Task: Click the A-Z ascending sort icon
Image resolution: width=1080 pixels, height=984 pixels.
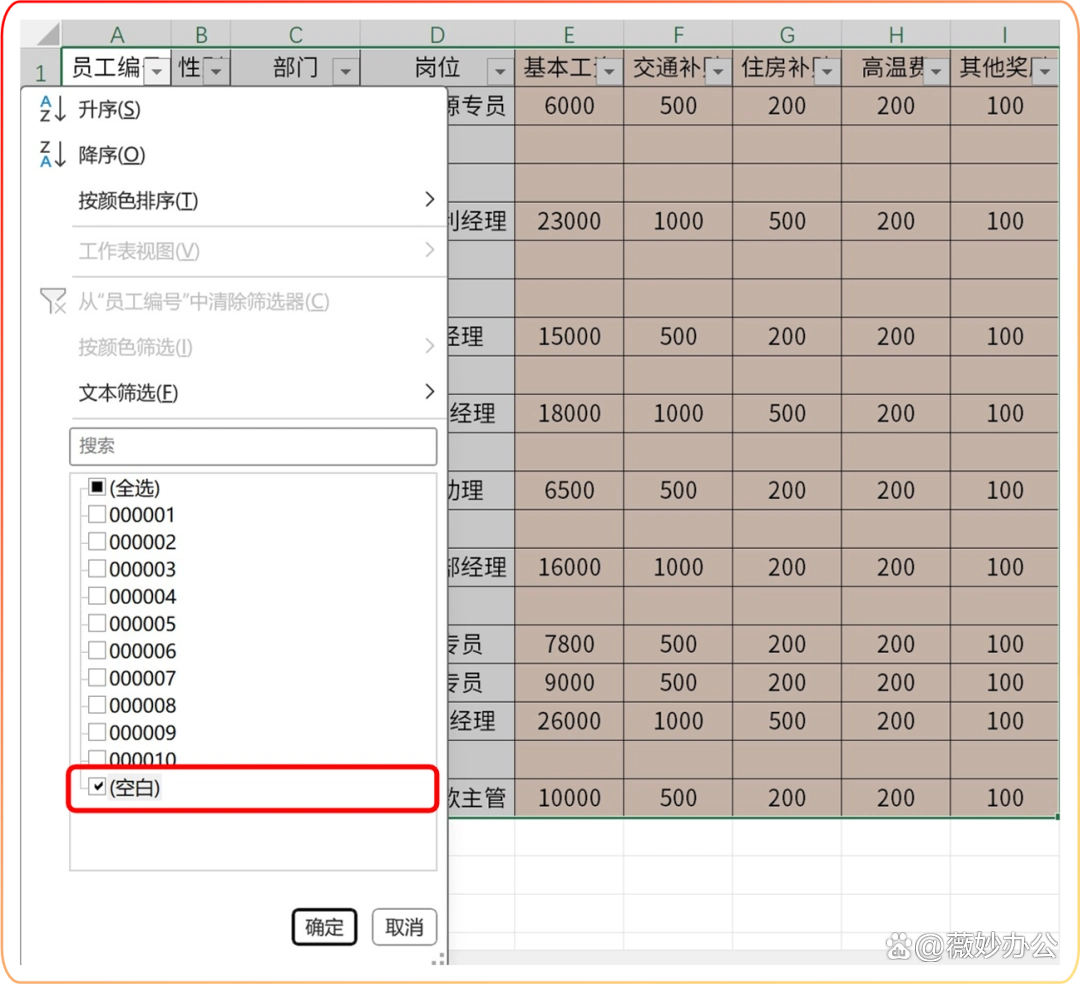Action: click(53, 108)
